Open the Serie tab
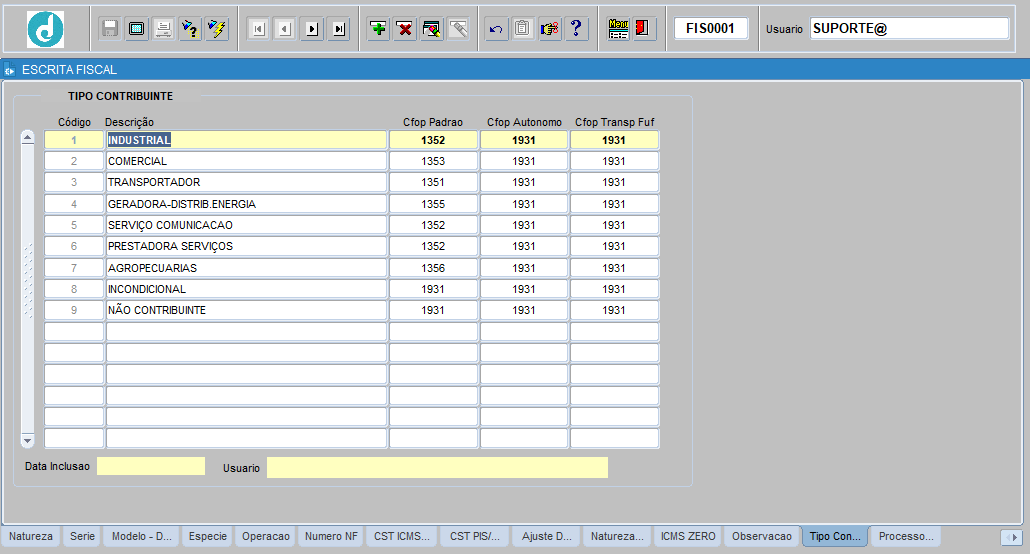Screen dimensions: 1030x554 tap(83, 536)
